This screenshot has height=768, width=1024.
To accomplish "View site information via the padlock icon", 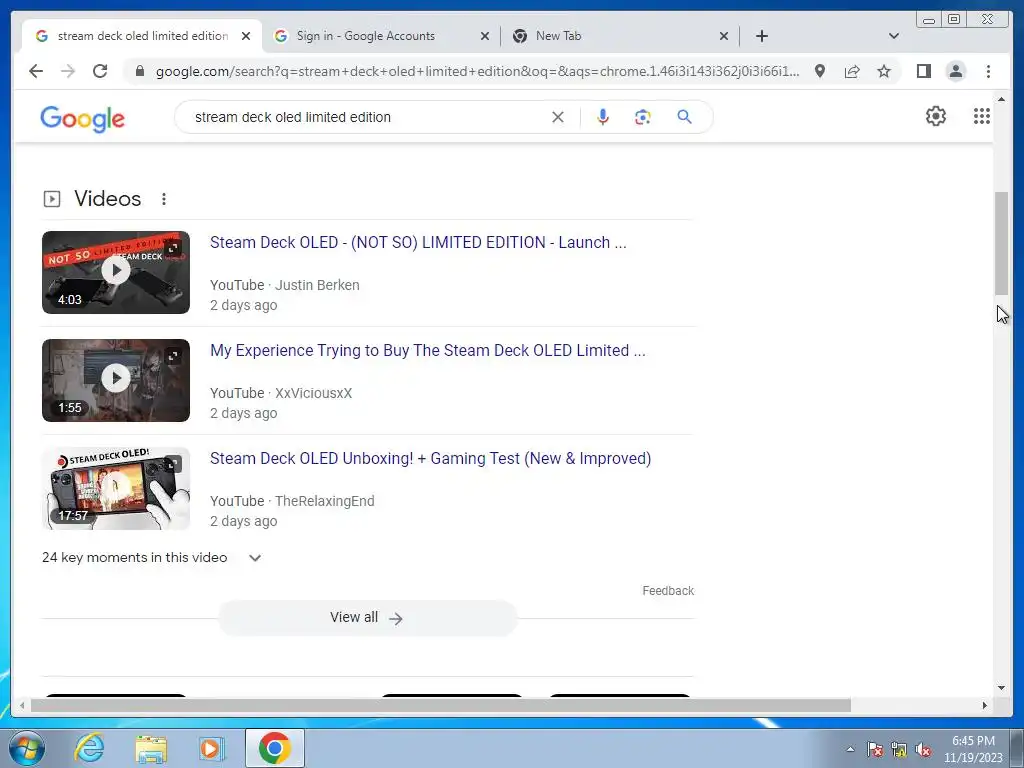I will pyautogui.click(x=139, y=71).
